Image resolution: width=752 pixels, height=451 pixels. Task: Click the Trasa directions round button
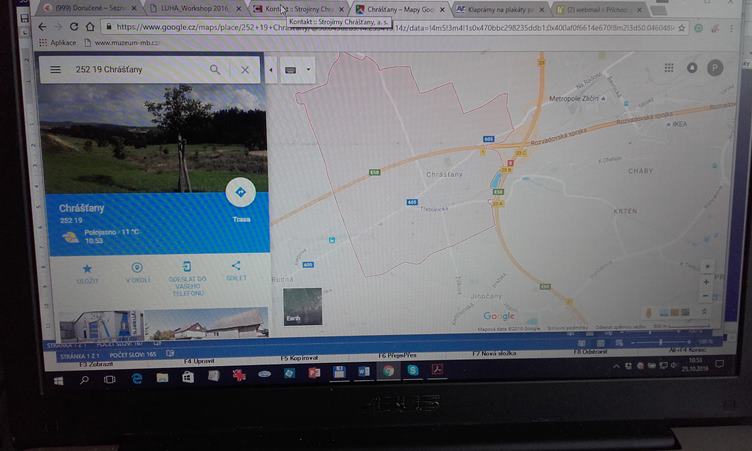pos(240,192)
